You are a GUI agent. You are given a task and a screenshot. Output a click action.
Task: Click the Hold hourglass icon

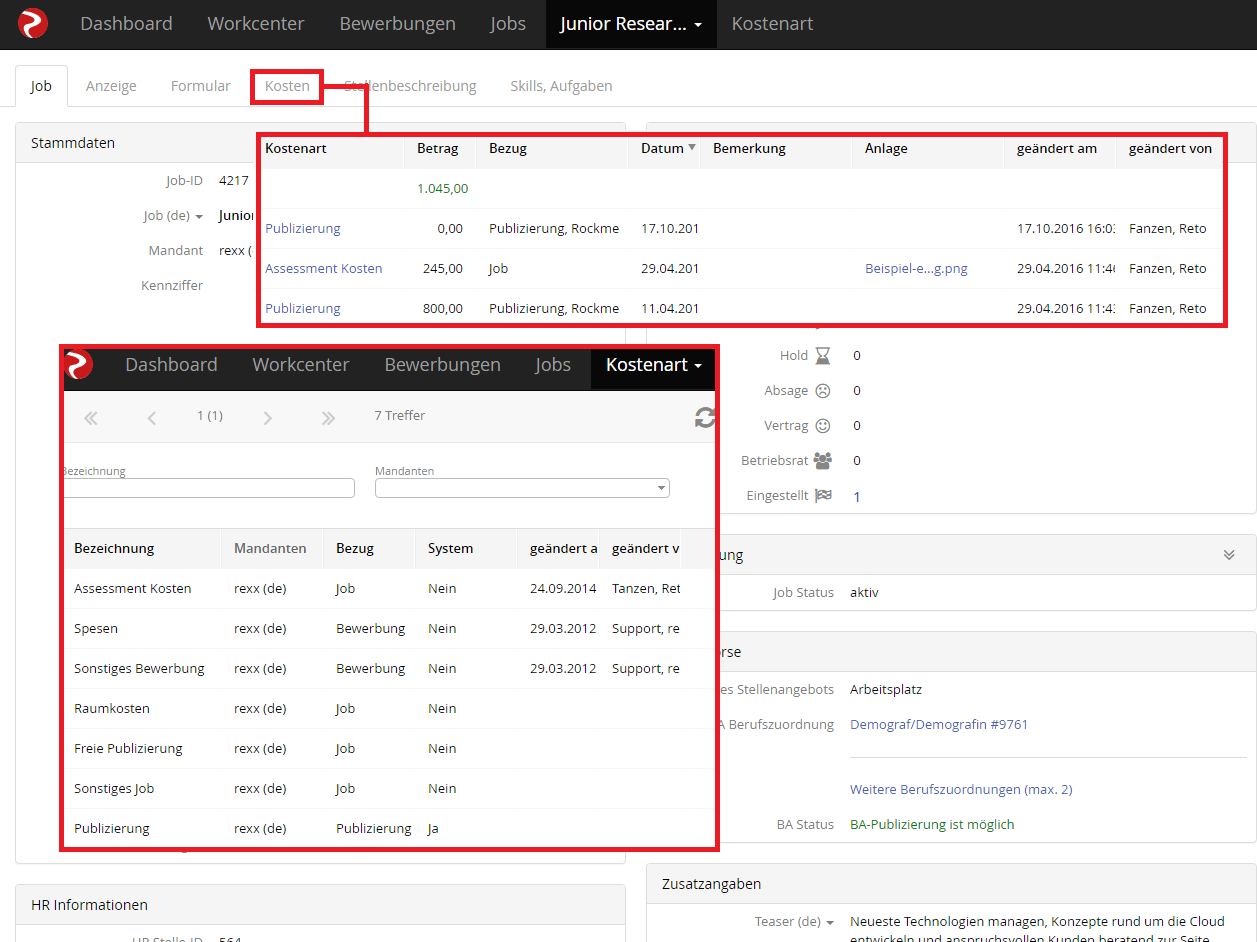click(823, 355)
